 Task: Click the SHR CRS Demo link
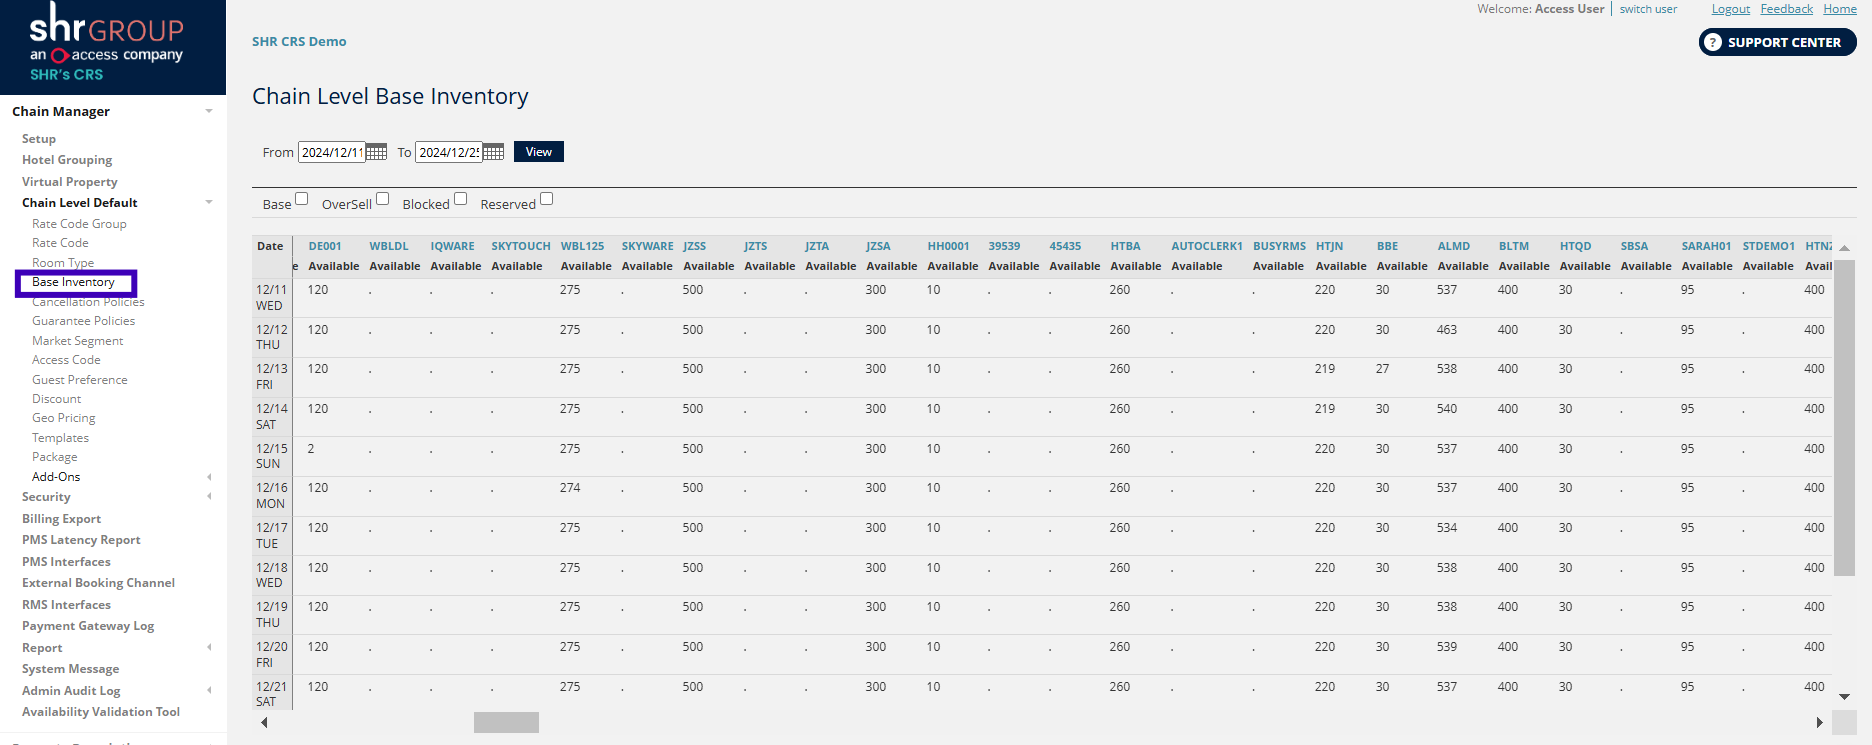pyautogui.click(x=299, y=42)
